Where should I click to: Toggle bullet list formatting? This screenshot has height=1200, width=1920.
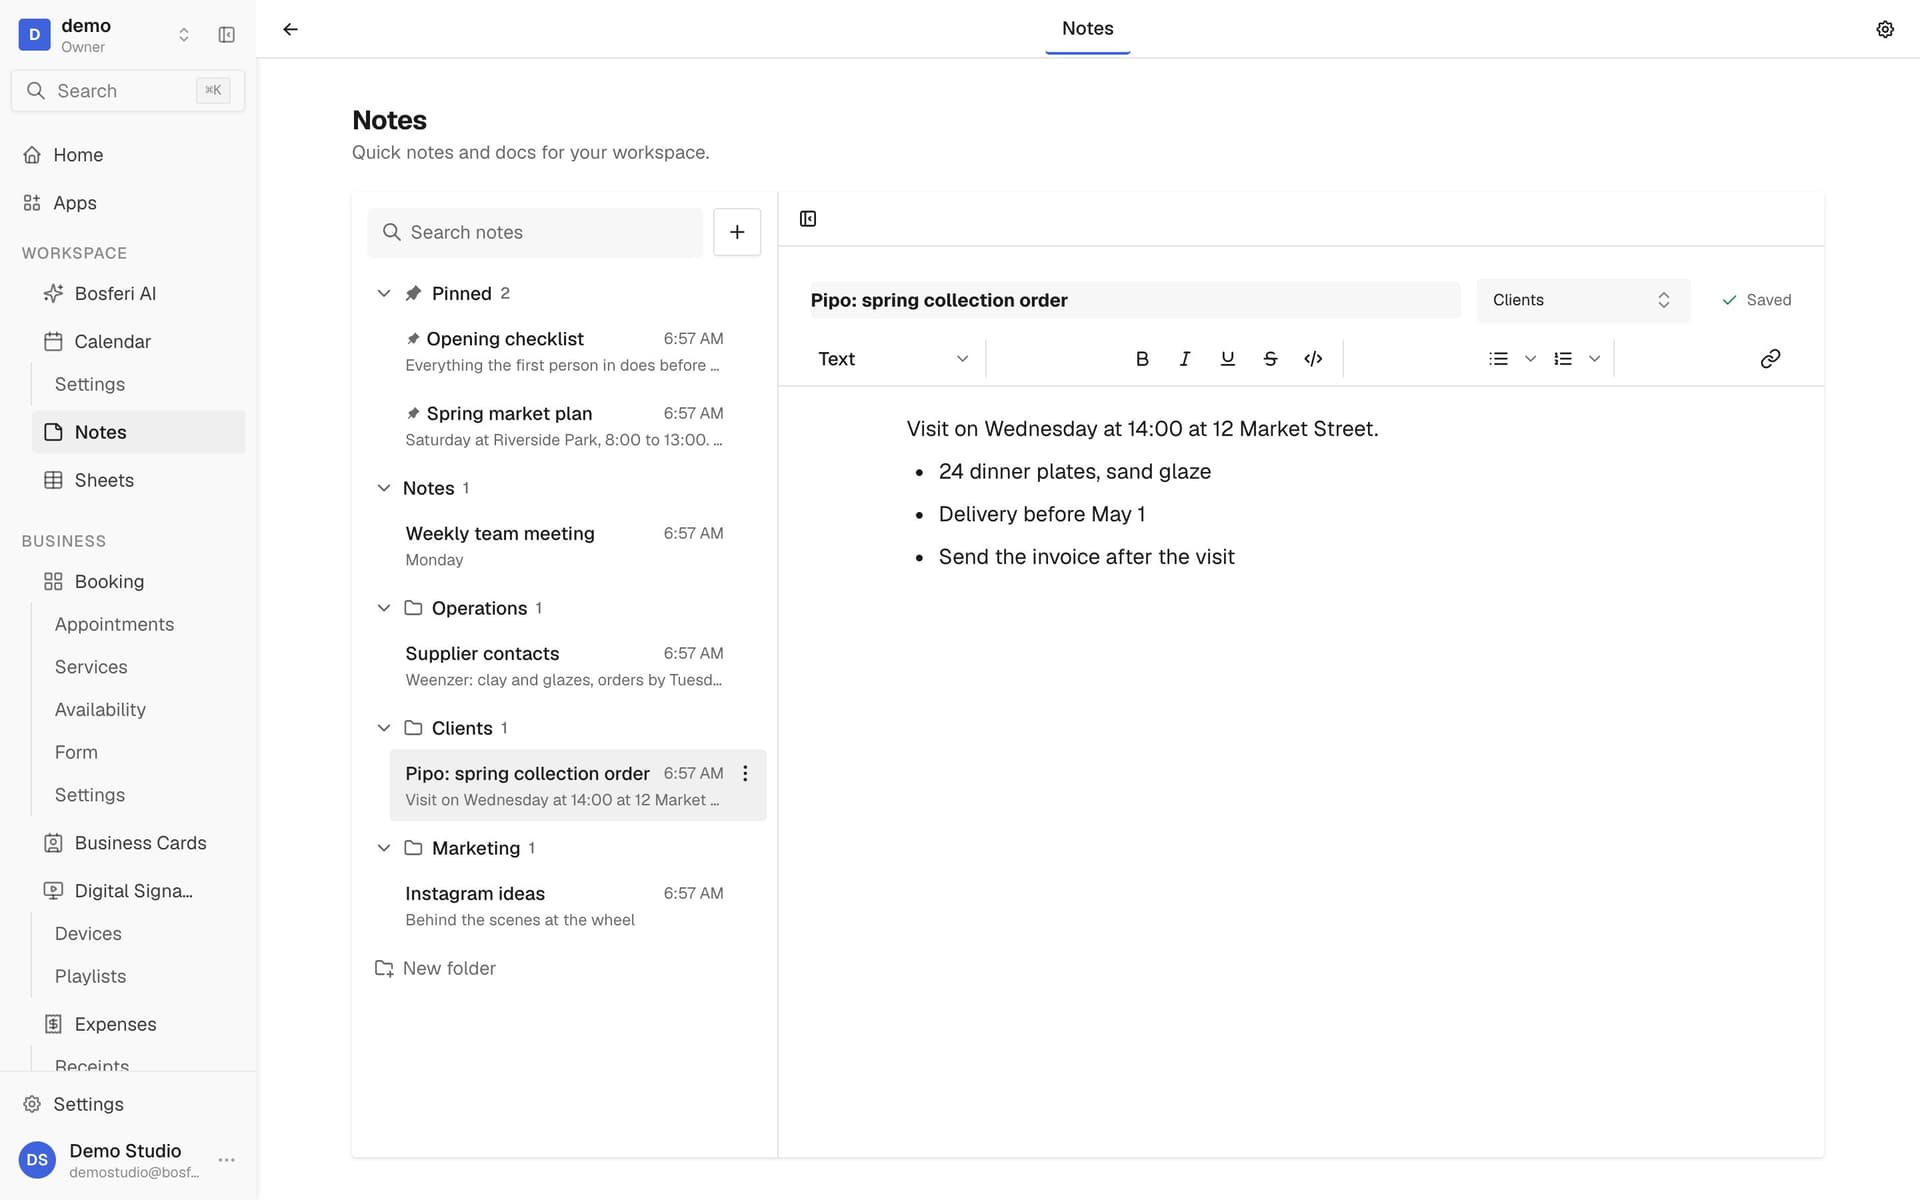pyautogui.click(x=1498, y=359)
